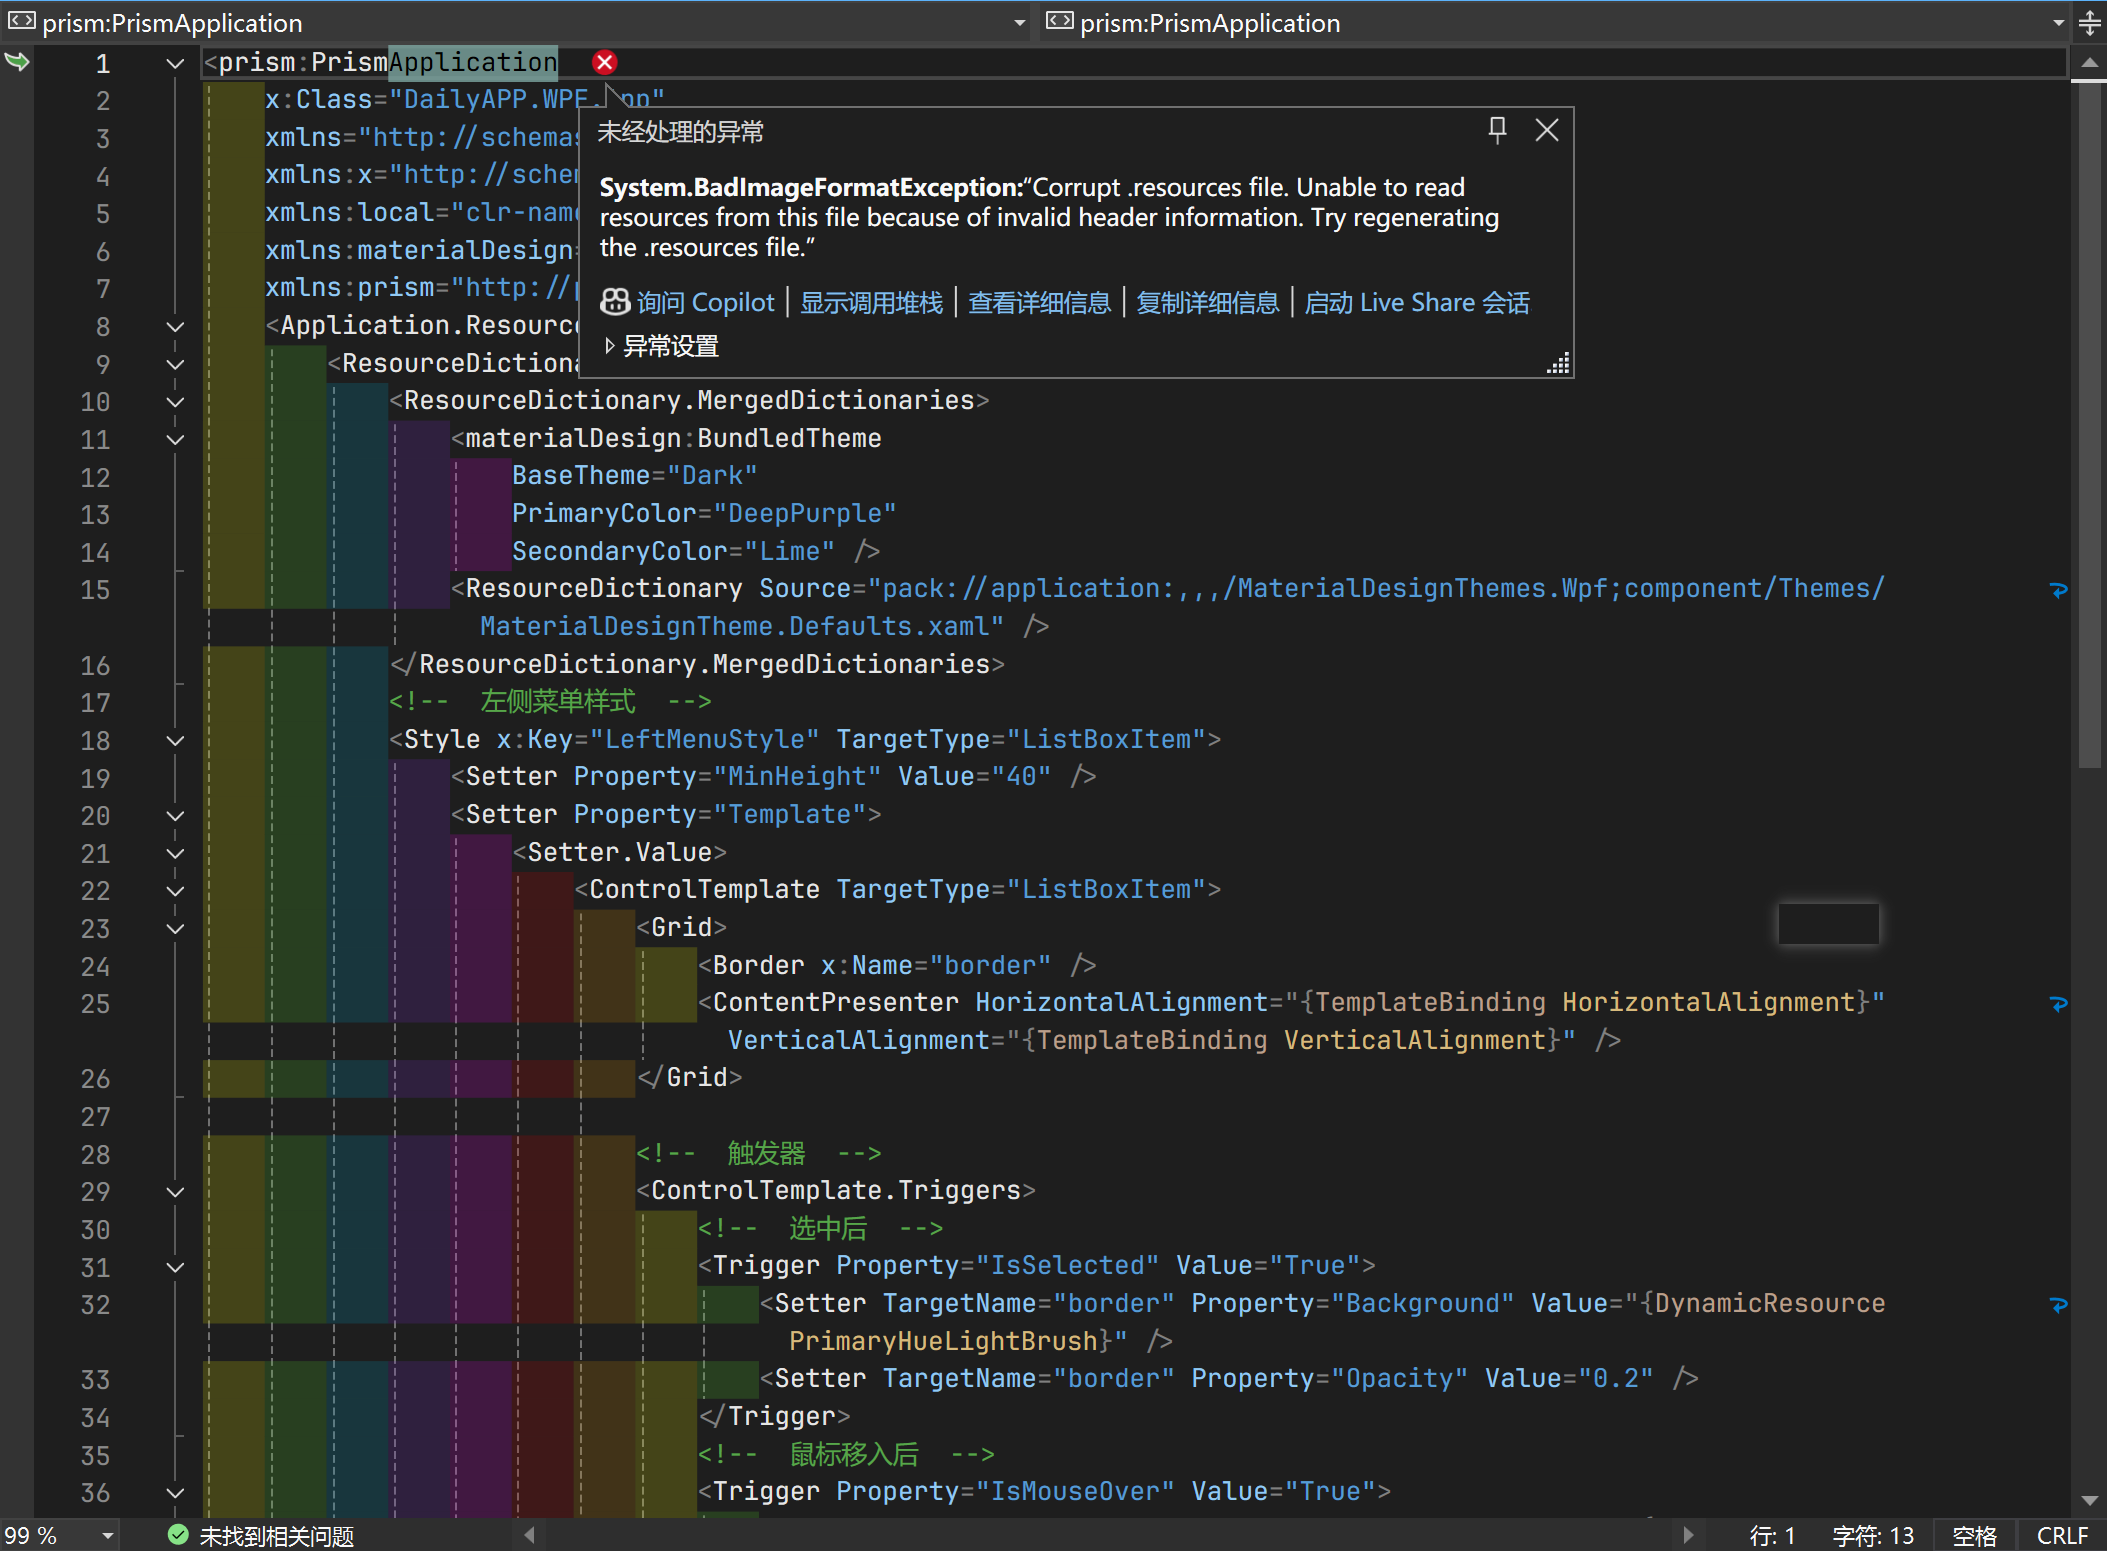Expand the 异常设置 section

point(610,346)
